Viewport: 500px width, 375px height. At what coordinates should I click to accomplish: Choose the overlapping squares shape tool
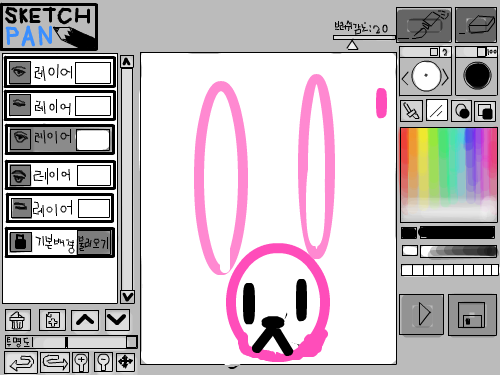[x=485, y=111]
